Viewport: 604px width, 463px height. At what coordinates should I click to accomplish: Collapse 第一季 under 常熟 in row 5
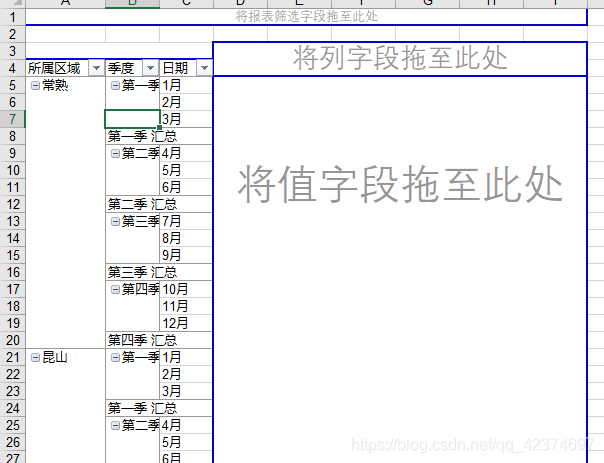(115, 86)
